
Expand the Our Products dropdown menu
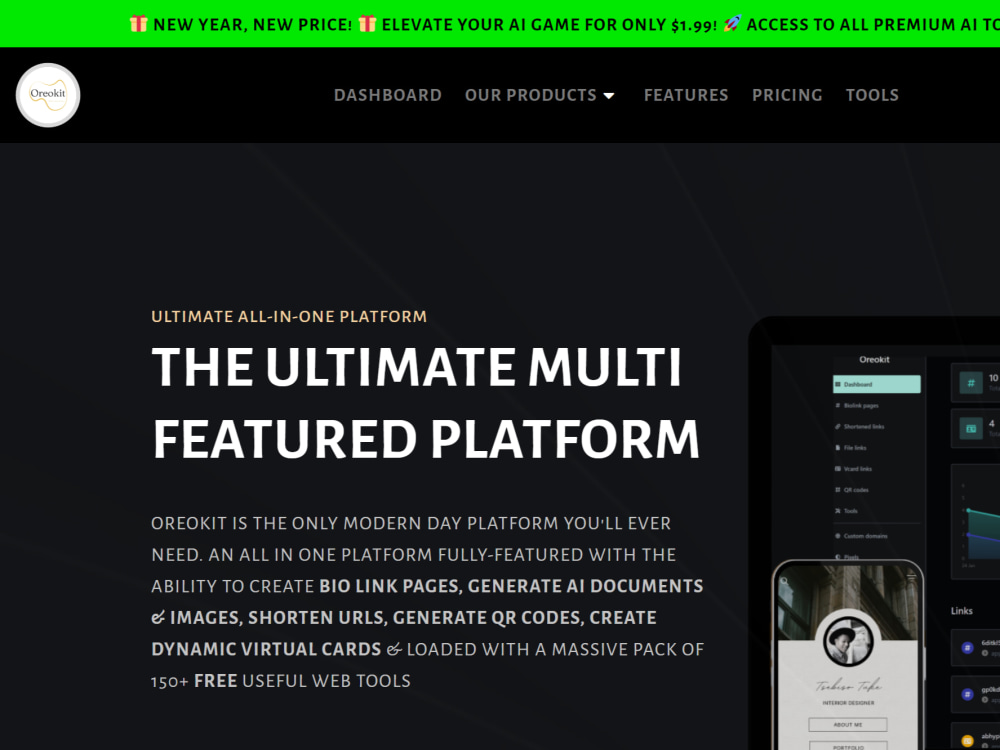[x=540, y=95]
